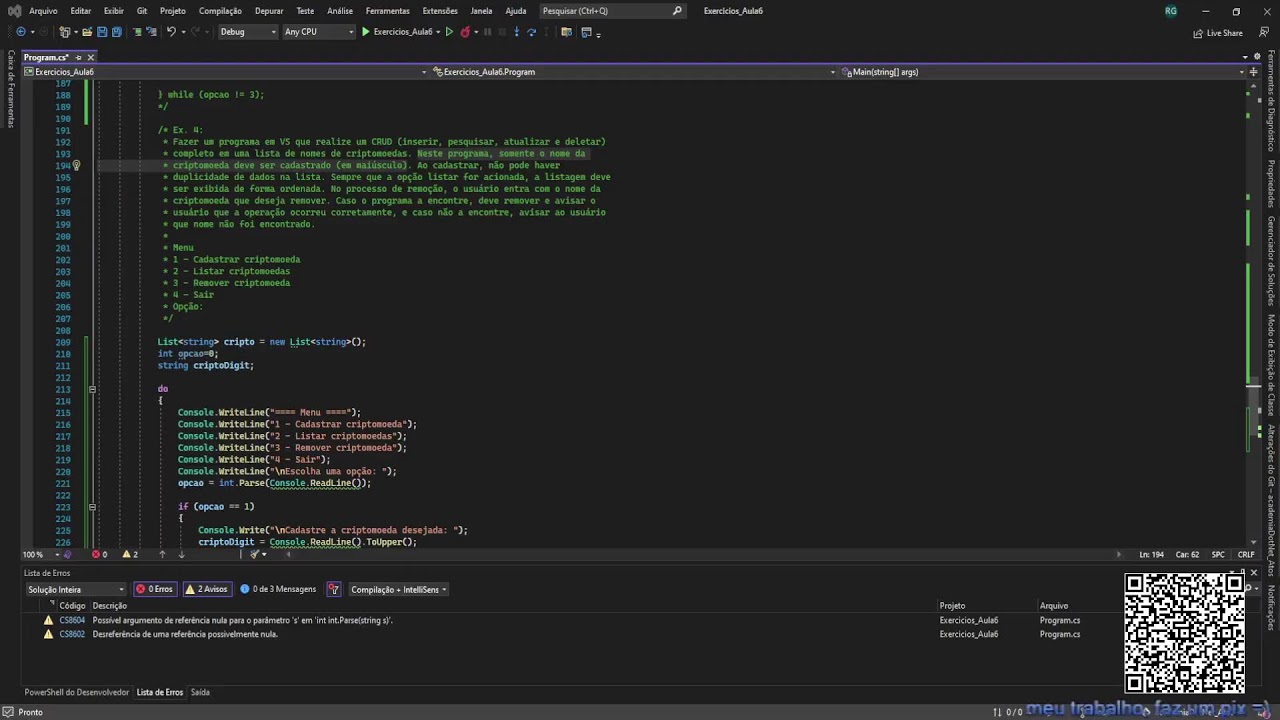Go to previous issue up arrow
Image resolution: width=1280 pixels, height=720 pixels.
tap(162, 554)
